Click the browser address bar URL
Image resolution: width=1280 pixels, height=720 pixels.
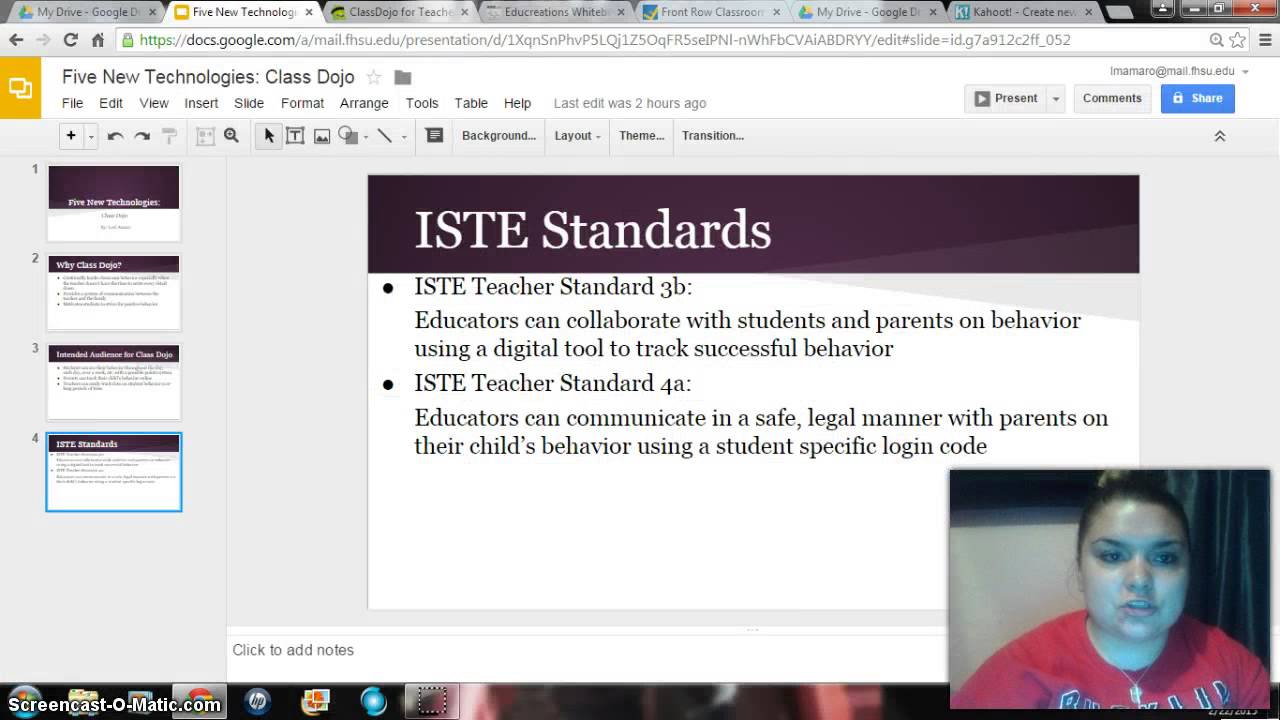click(605, 41)
